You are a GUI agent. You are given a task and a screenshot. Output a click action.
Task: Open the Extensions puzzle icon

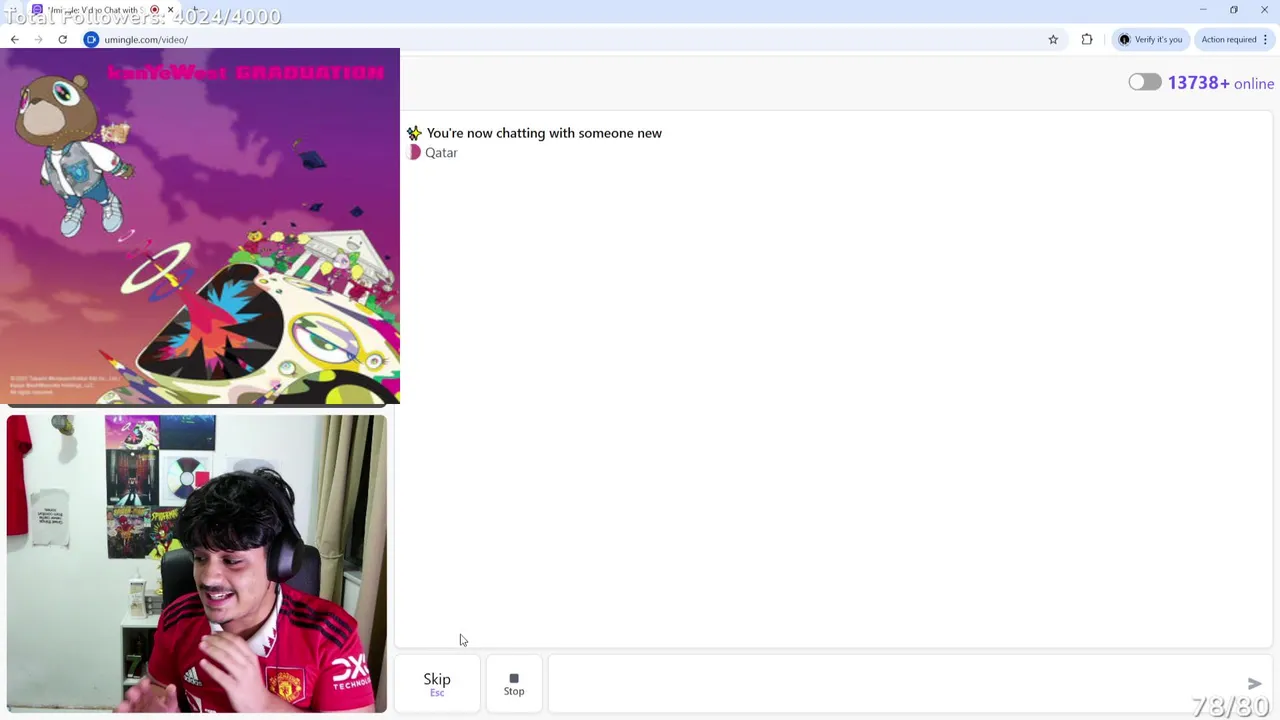pos(1087,39)
